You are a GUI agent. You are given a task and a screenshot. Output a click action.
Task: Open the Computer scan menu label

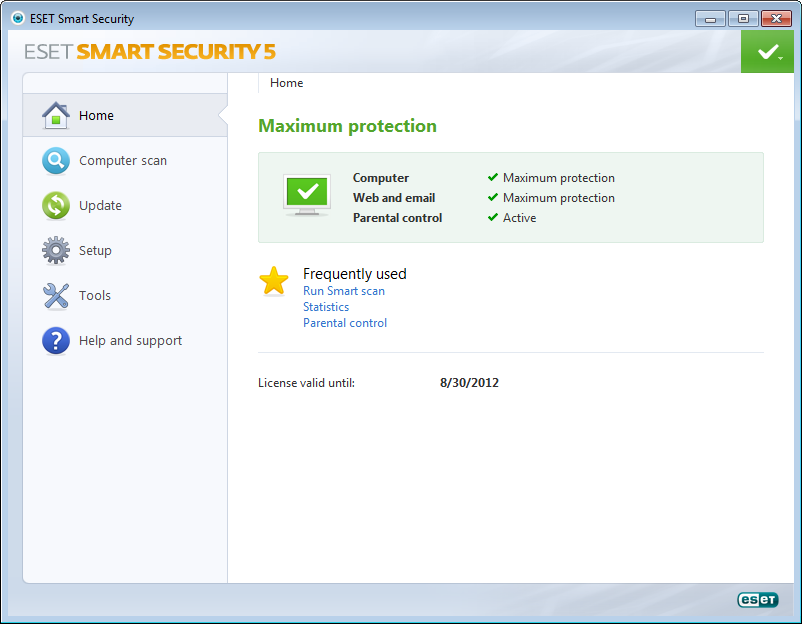[123, 161]
